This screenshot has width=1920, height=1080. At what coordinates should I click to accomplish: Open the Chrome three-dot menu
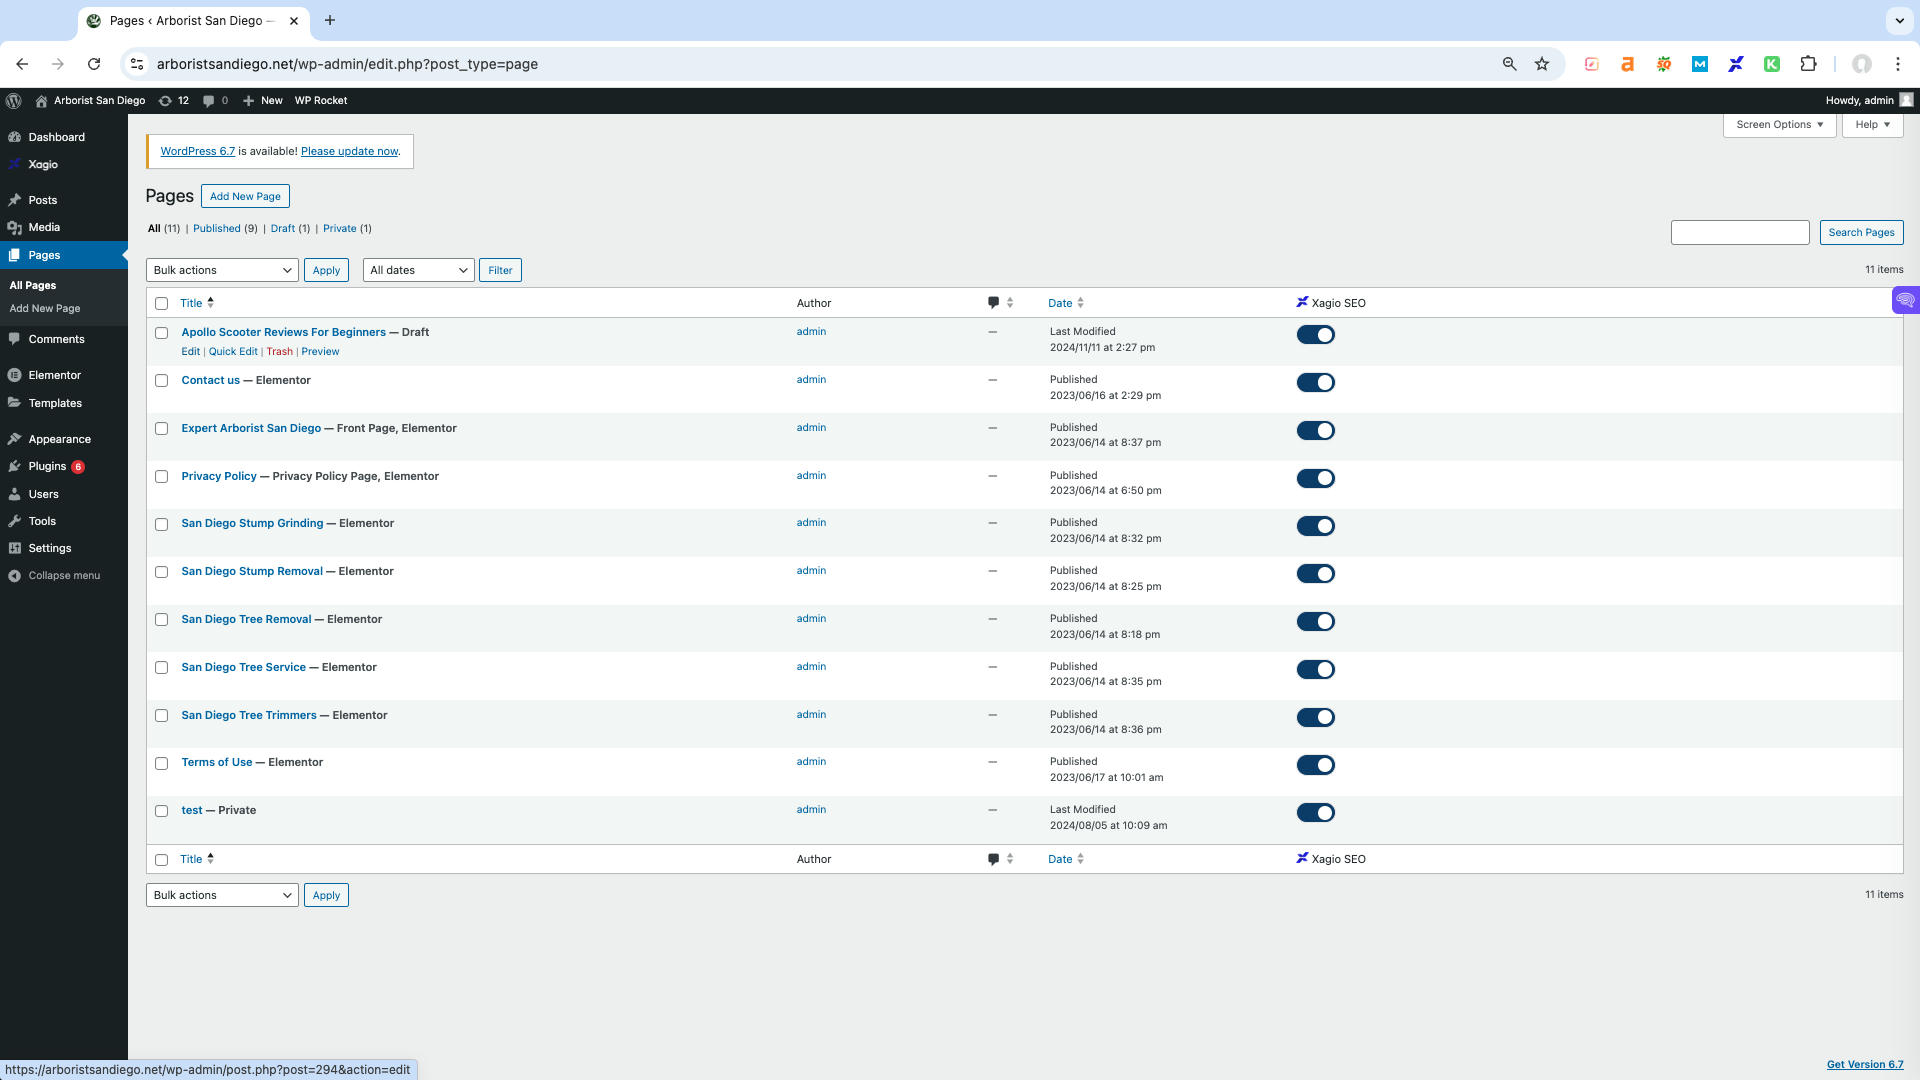coord(1898,64)
